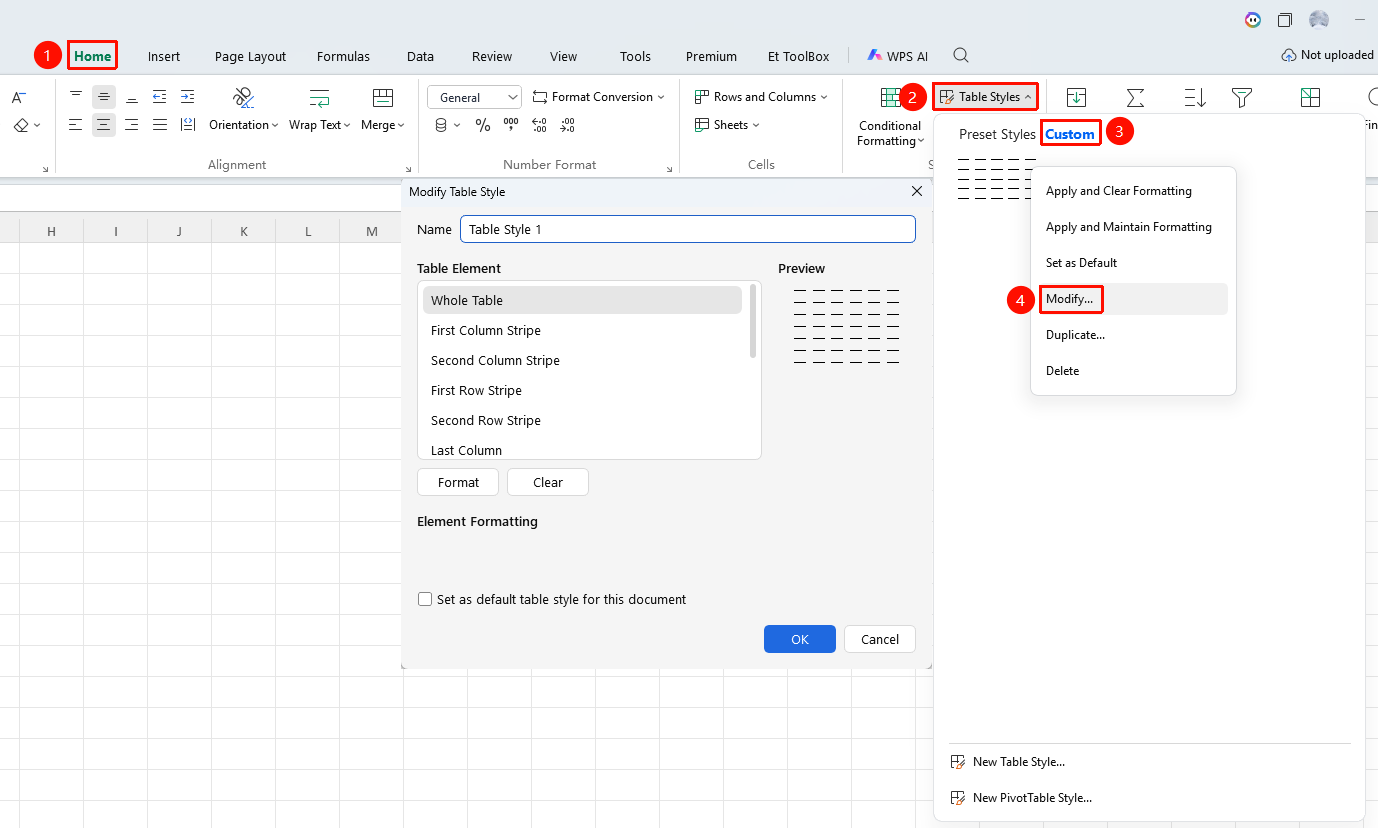Click the Format button in dialog
This screenshot has height=828, width=1378.
pos(458,482)
